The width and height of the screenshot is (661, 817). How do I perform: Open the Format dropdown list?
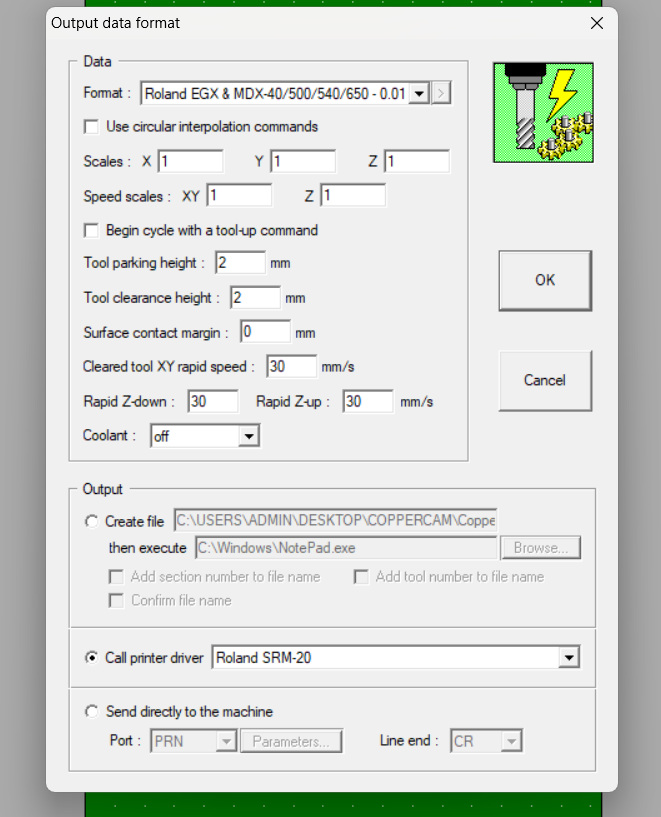(419, 94)
